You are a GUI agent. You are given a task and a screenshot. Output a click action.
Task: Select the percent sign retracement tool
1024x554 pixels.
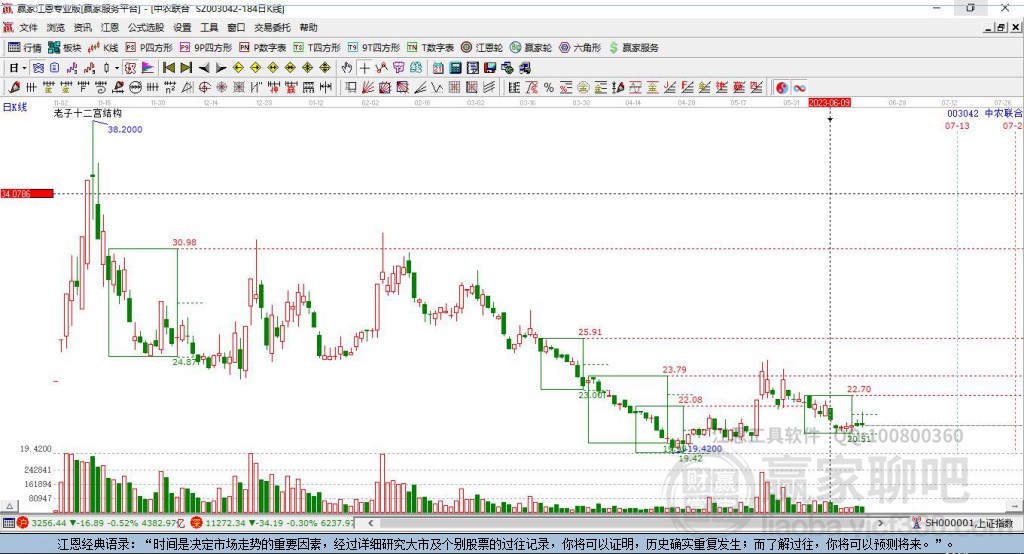pyautogui.click(x=549, y=88)
